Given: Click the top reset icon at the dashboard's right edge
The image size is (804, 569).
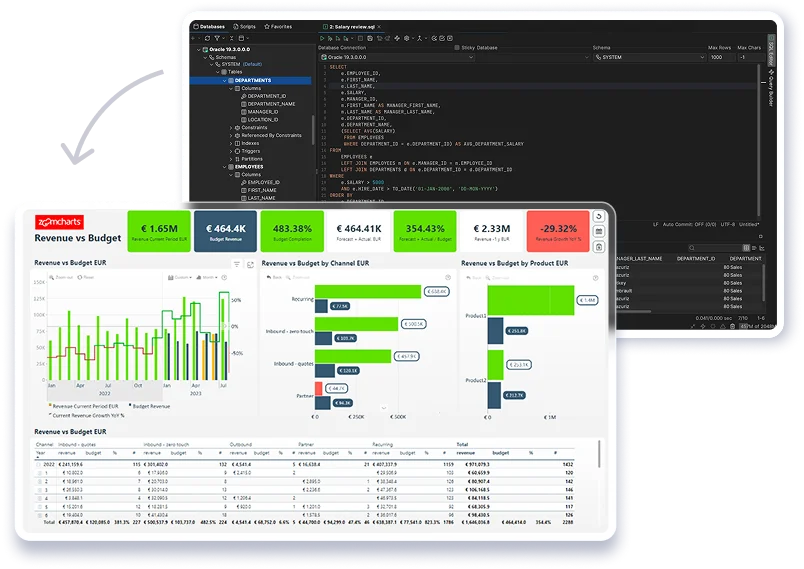Looking at the screenshot, I should click(598, 217).
